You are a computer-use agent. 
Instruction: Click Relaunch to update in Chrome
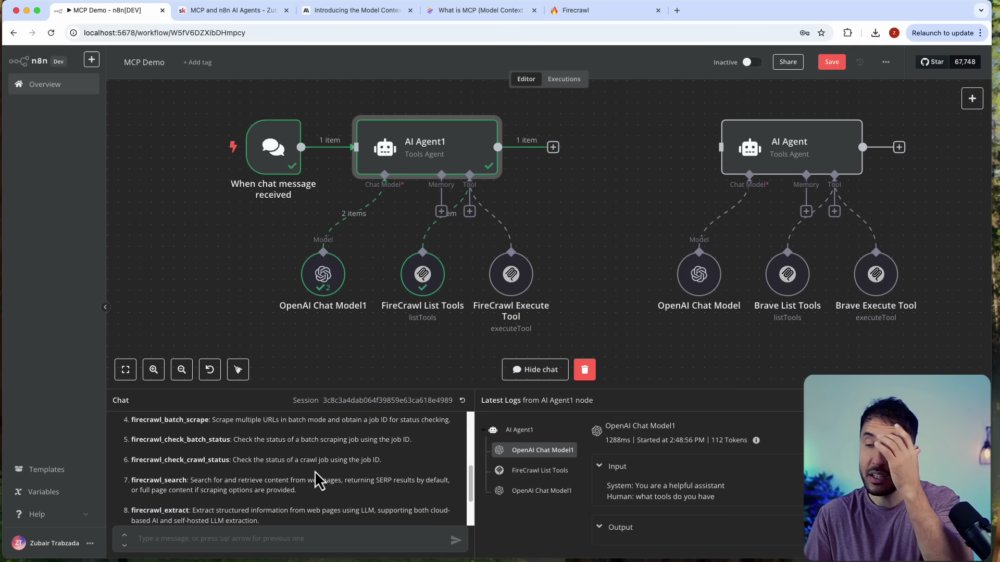tap(947, 33)
